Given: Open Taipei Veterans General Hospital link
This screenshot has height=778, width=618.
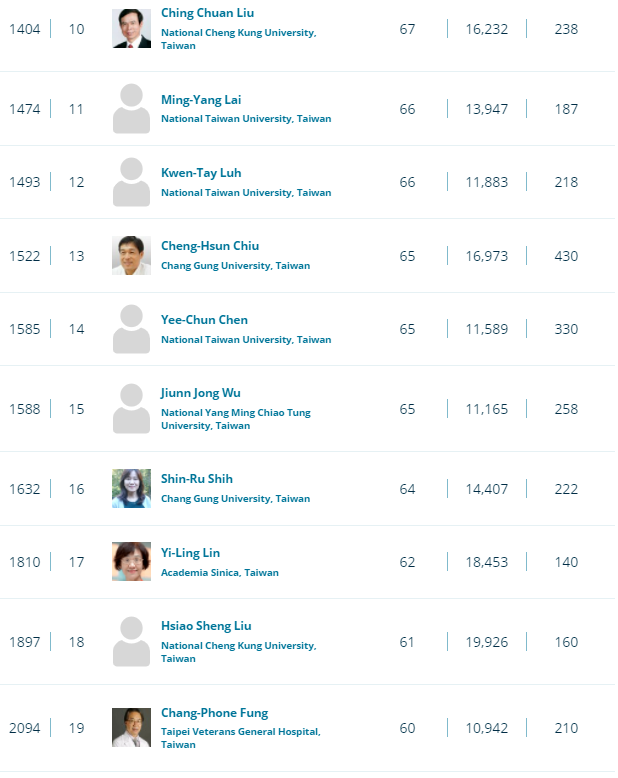Looking at the screenshot, I should (241, 738).
